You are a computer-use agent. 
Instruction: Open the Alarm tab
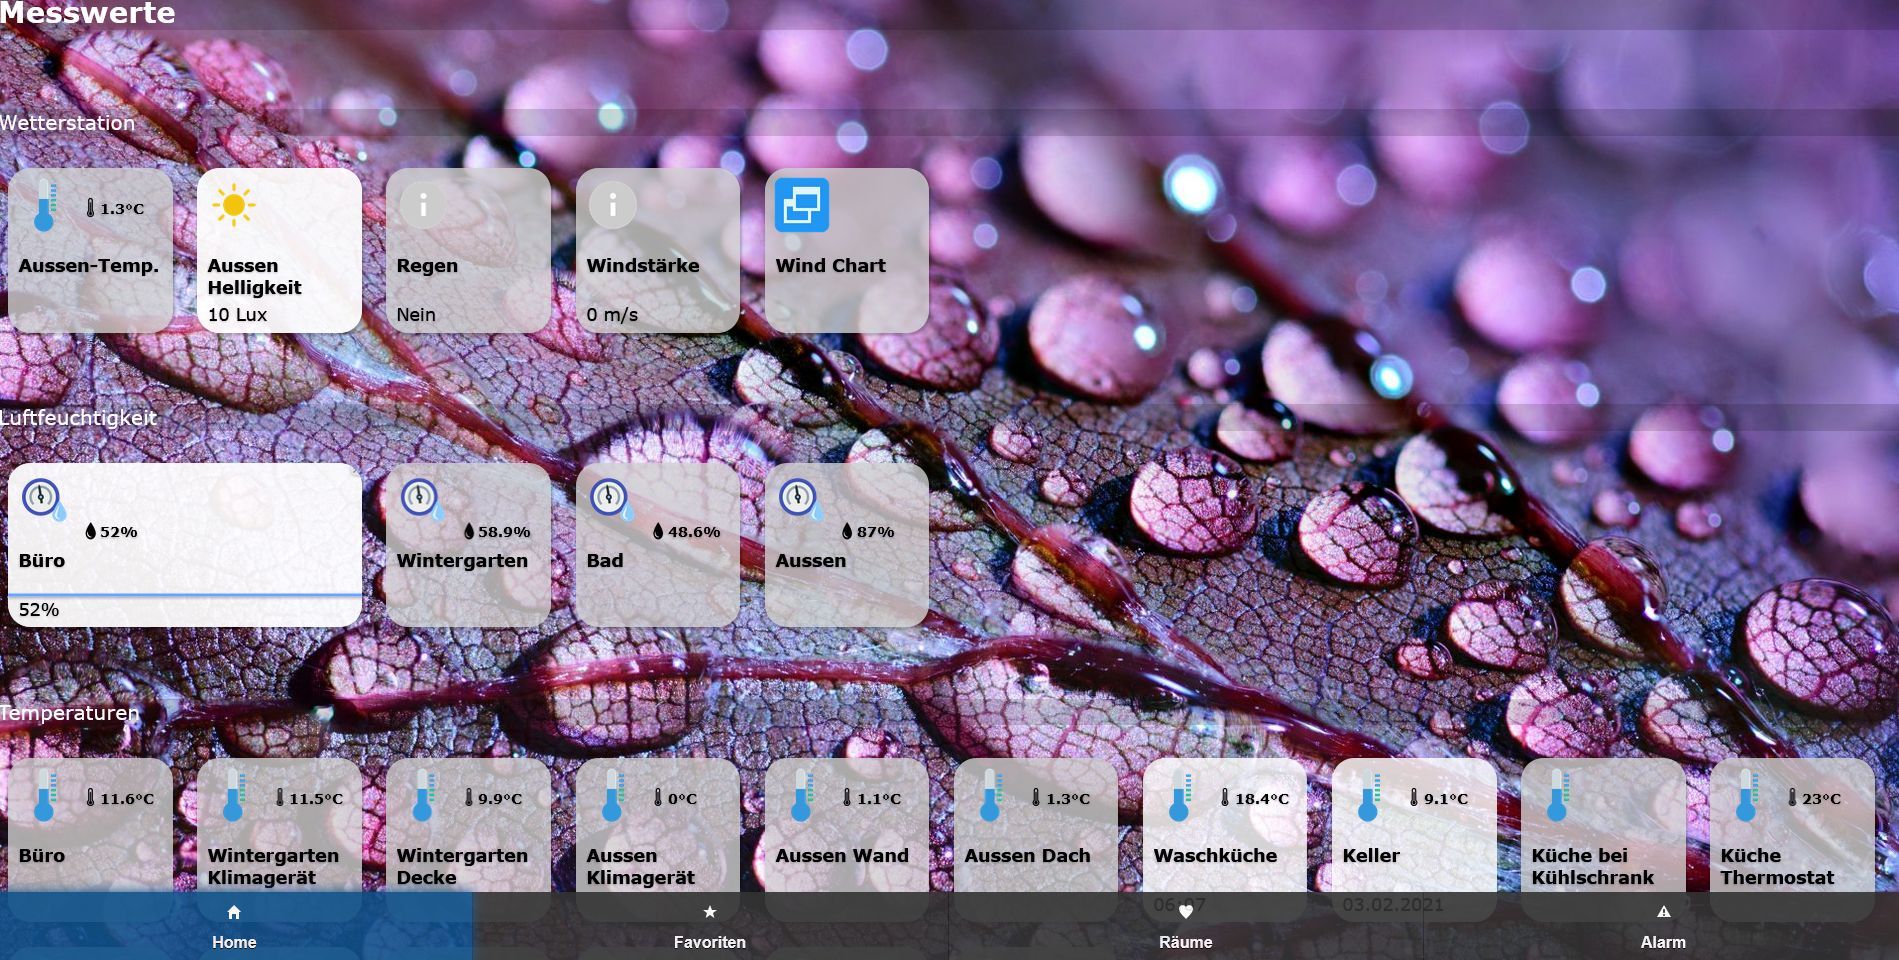1662,926
